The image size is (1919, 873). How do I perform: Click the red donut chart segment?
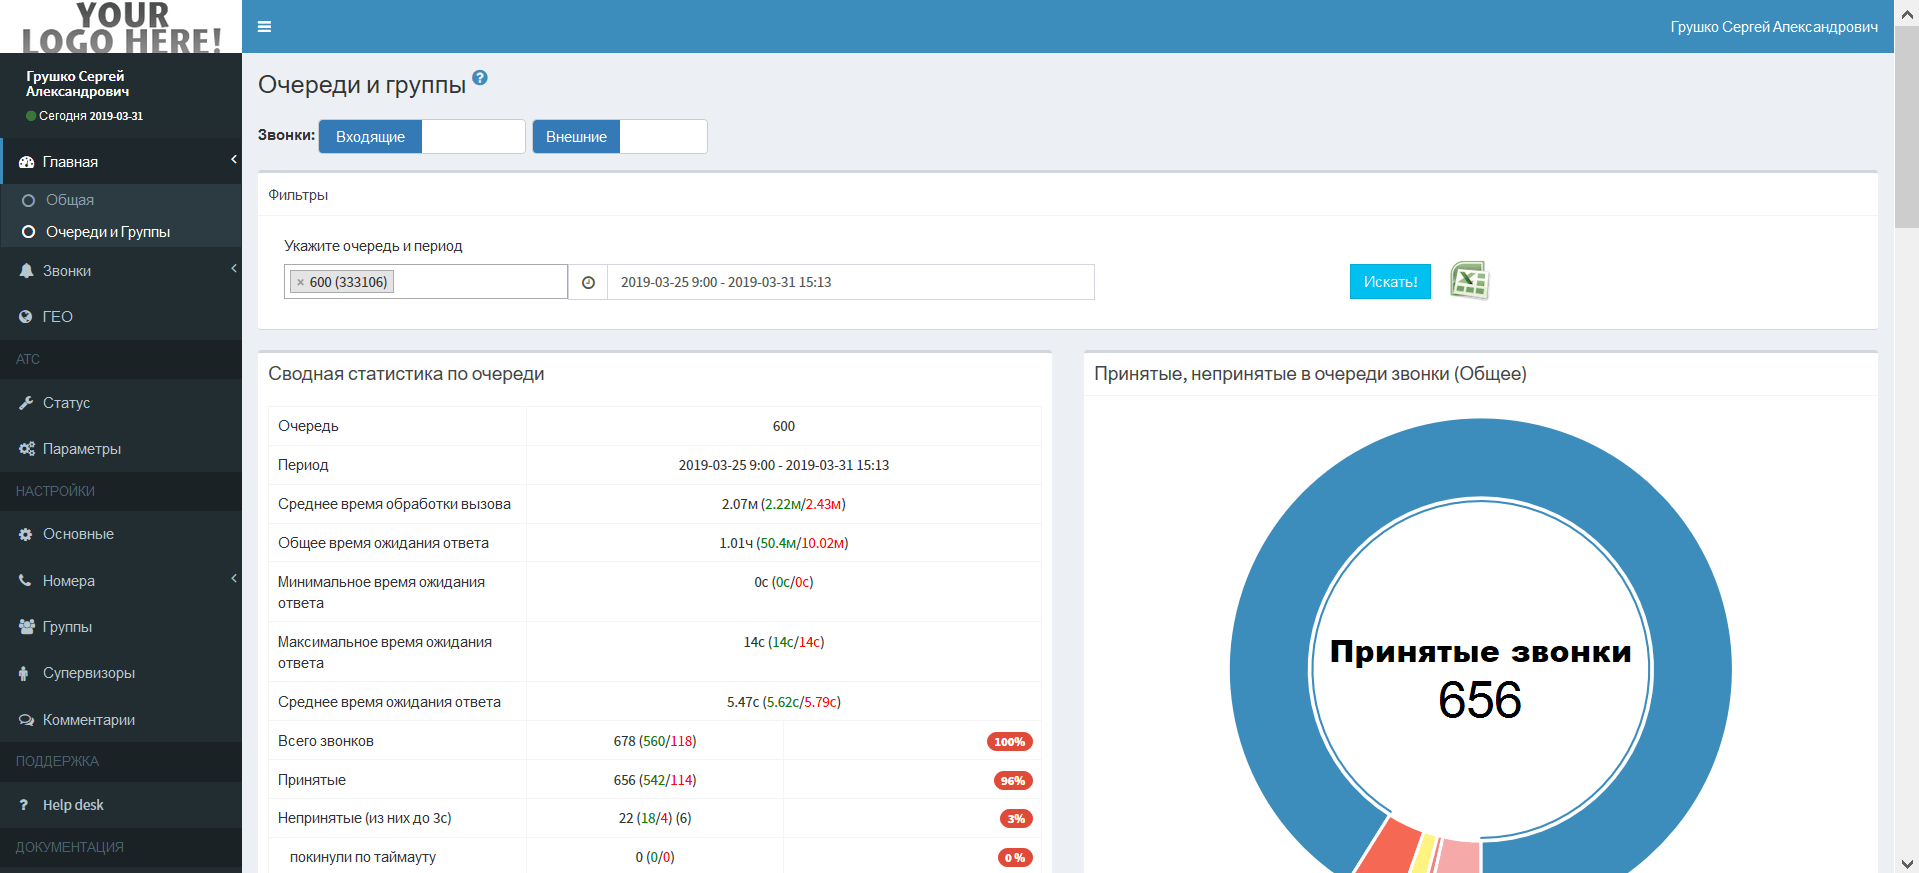coord(1388,848)
